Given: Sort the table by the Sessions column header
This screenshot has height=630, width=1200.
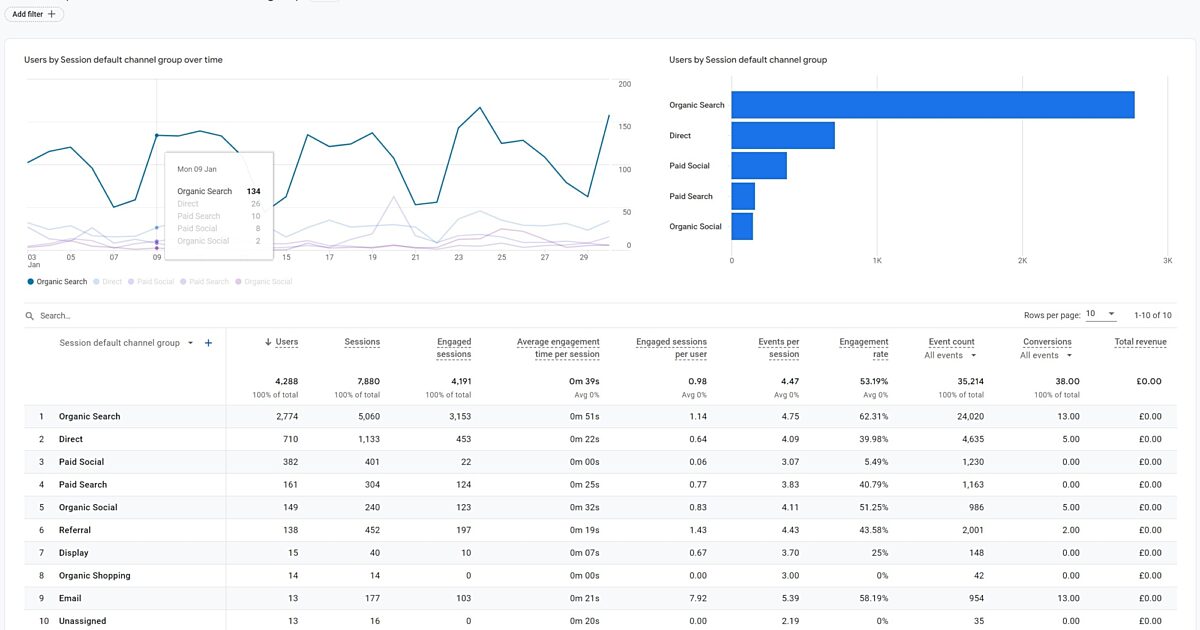Looking at the screenshot, I should 362,341.
